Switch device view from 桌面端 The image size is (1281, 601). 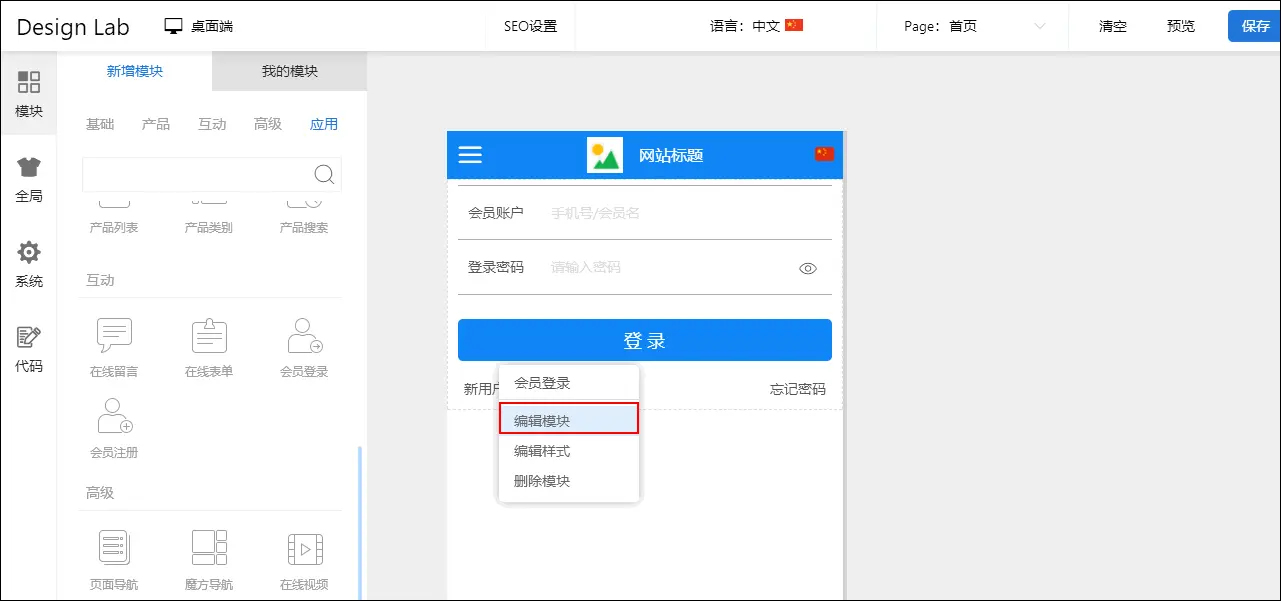[199, 26]
